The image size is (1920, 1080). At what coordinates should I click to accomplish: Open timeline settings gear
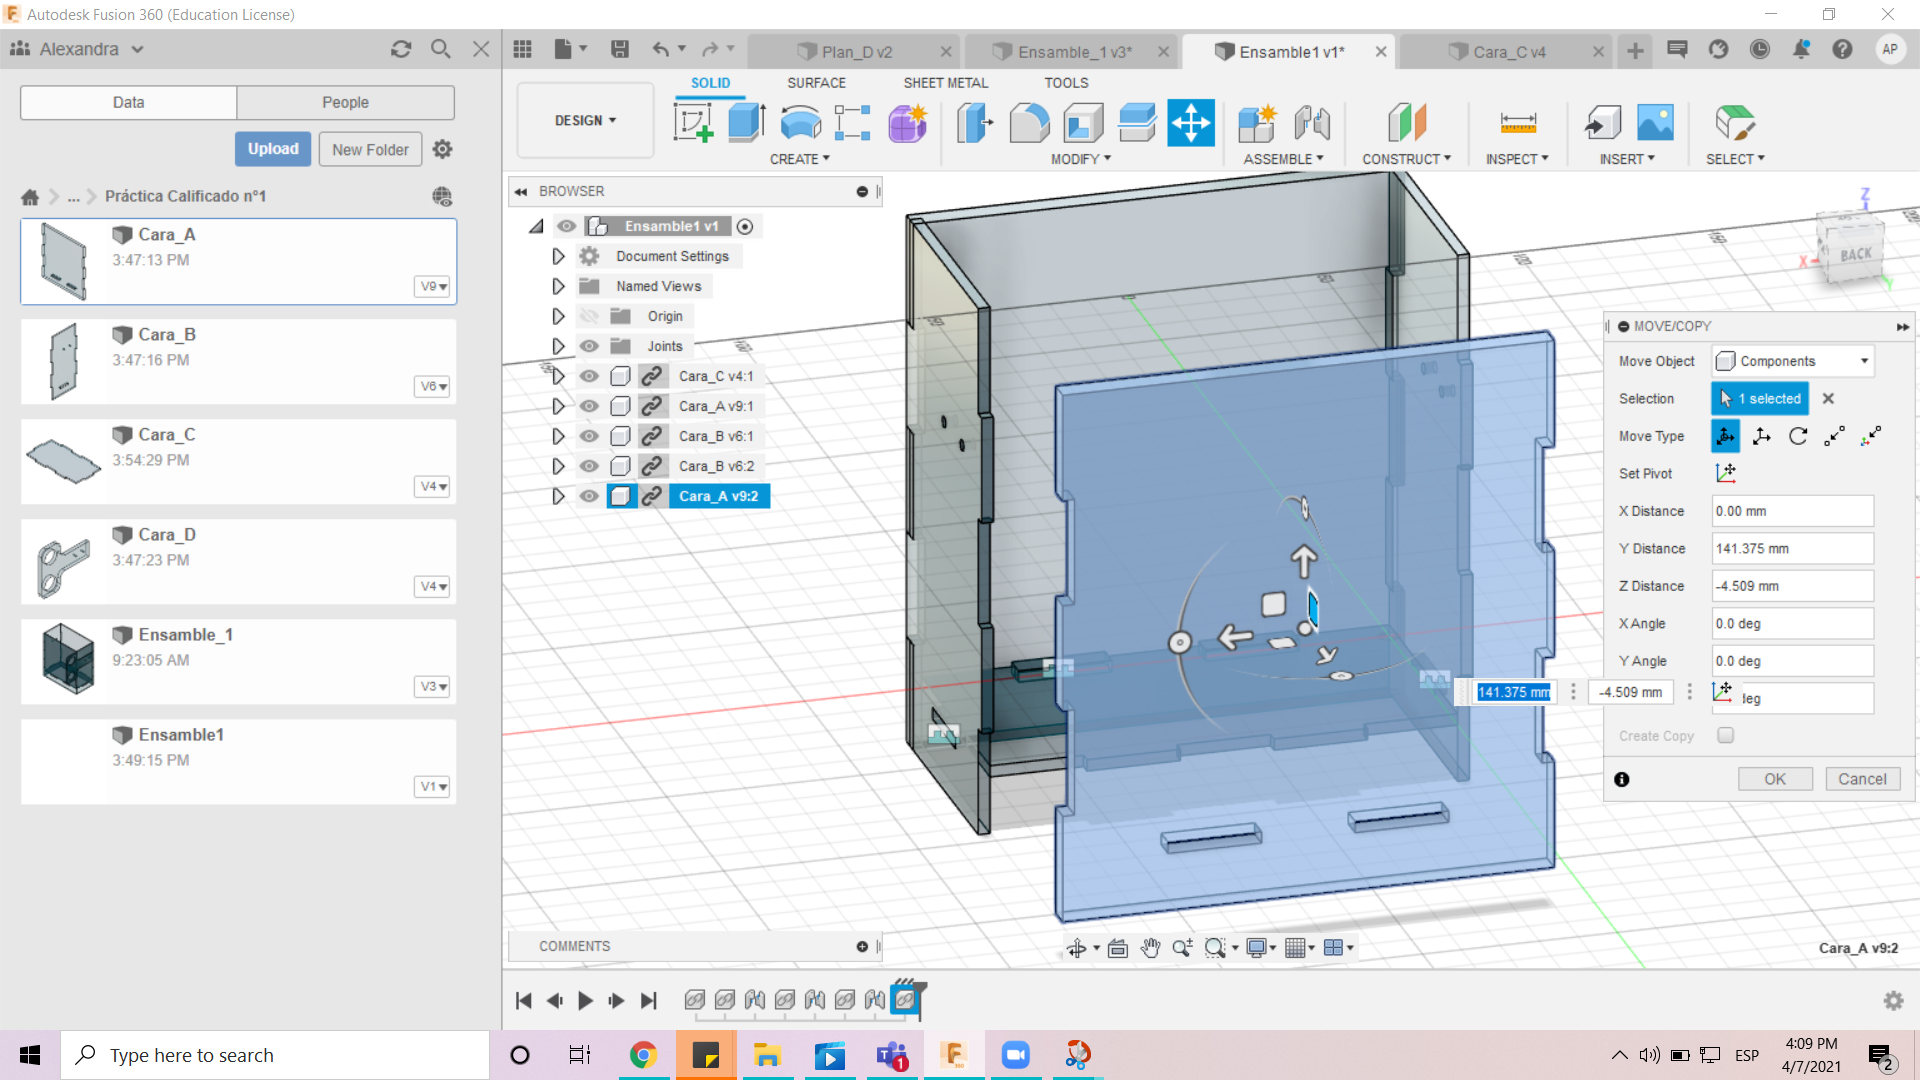(1893, 1000)
